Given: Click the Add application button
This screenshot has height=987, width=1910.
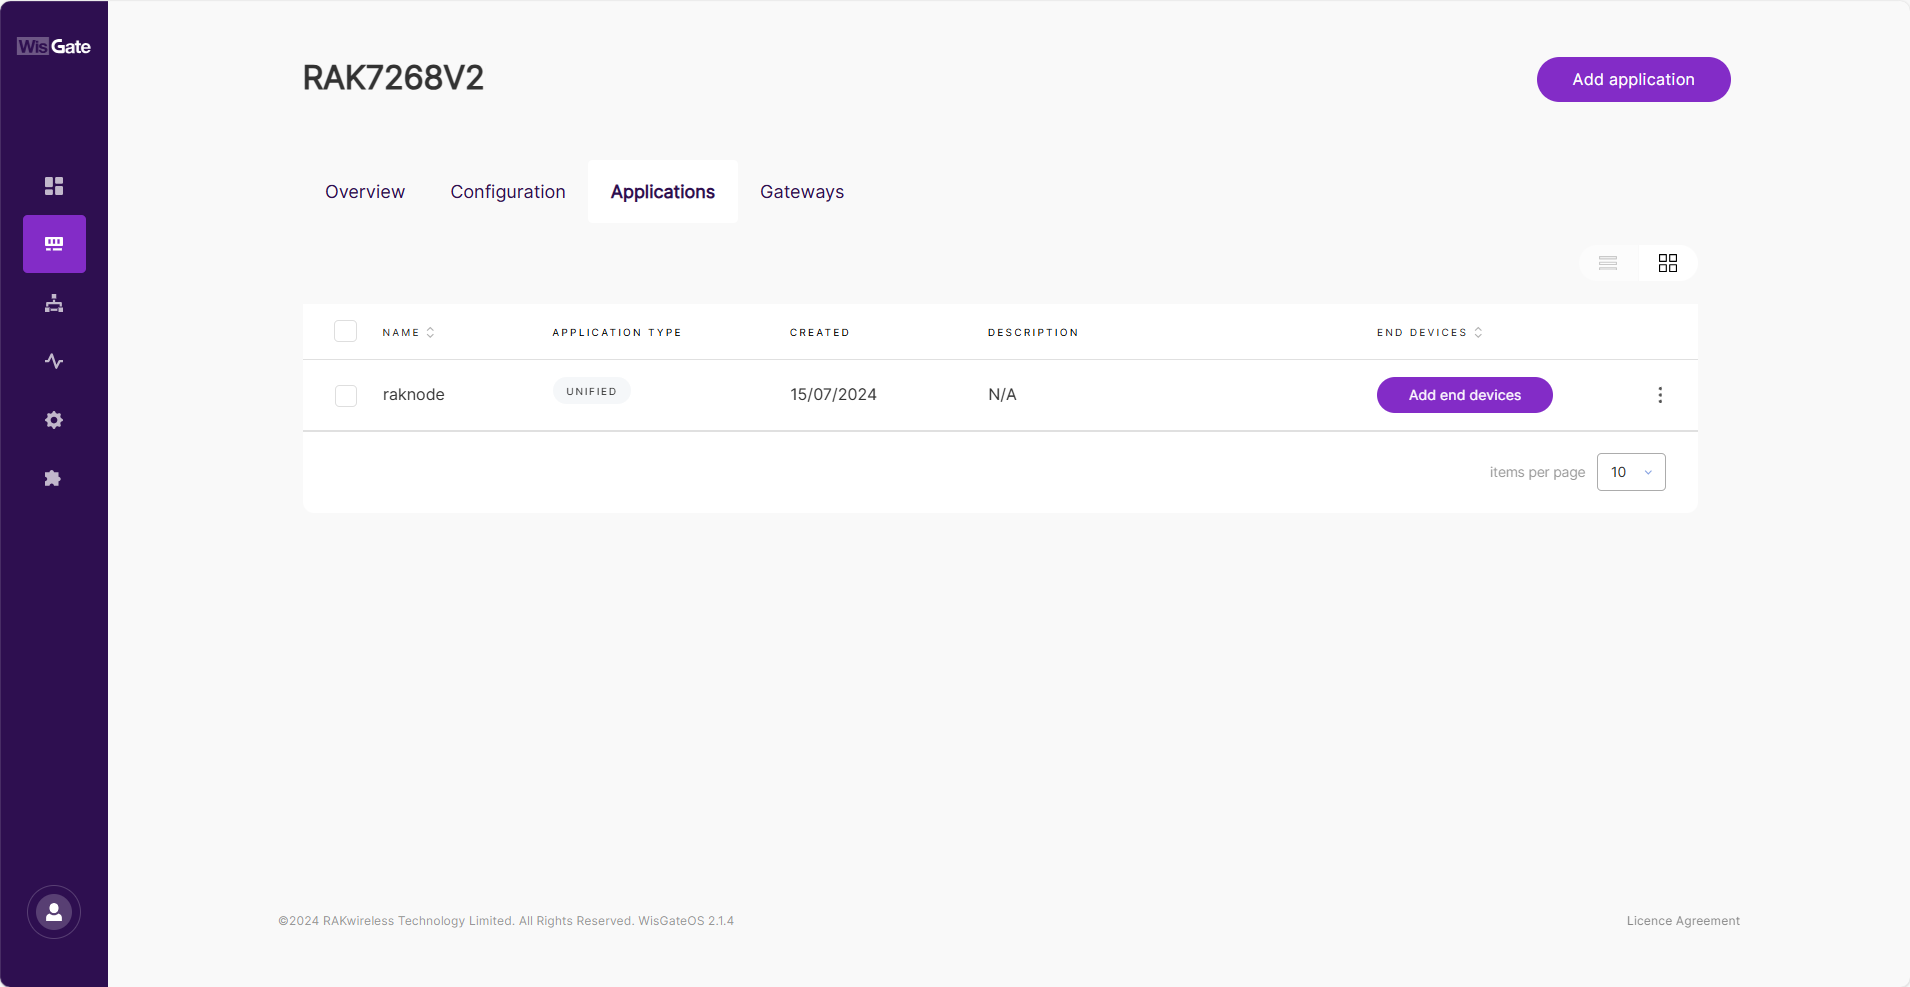Looking at the screenshot, I should click(x=1634, y=79).
